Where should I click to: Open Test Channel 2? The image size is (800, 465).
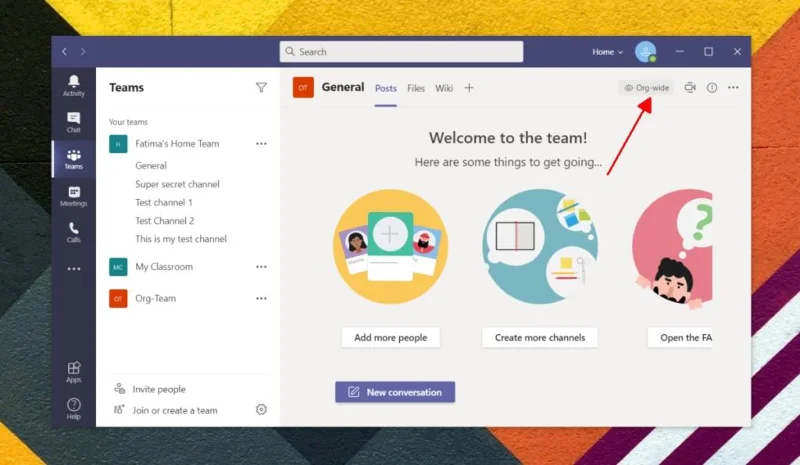pos(164,221)
